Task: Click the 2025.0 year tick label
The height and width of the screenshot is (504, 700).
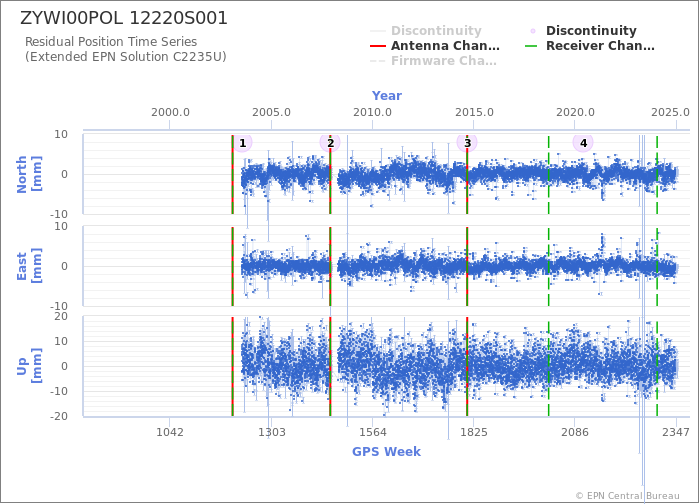Action: [670, 112]
